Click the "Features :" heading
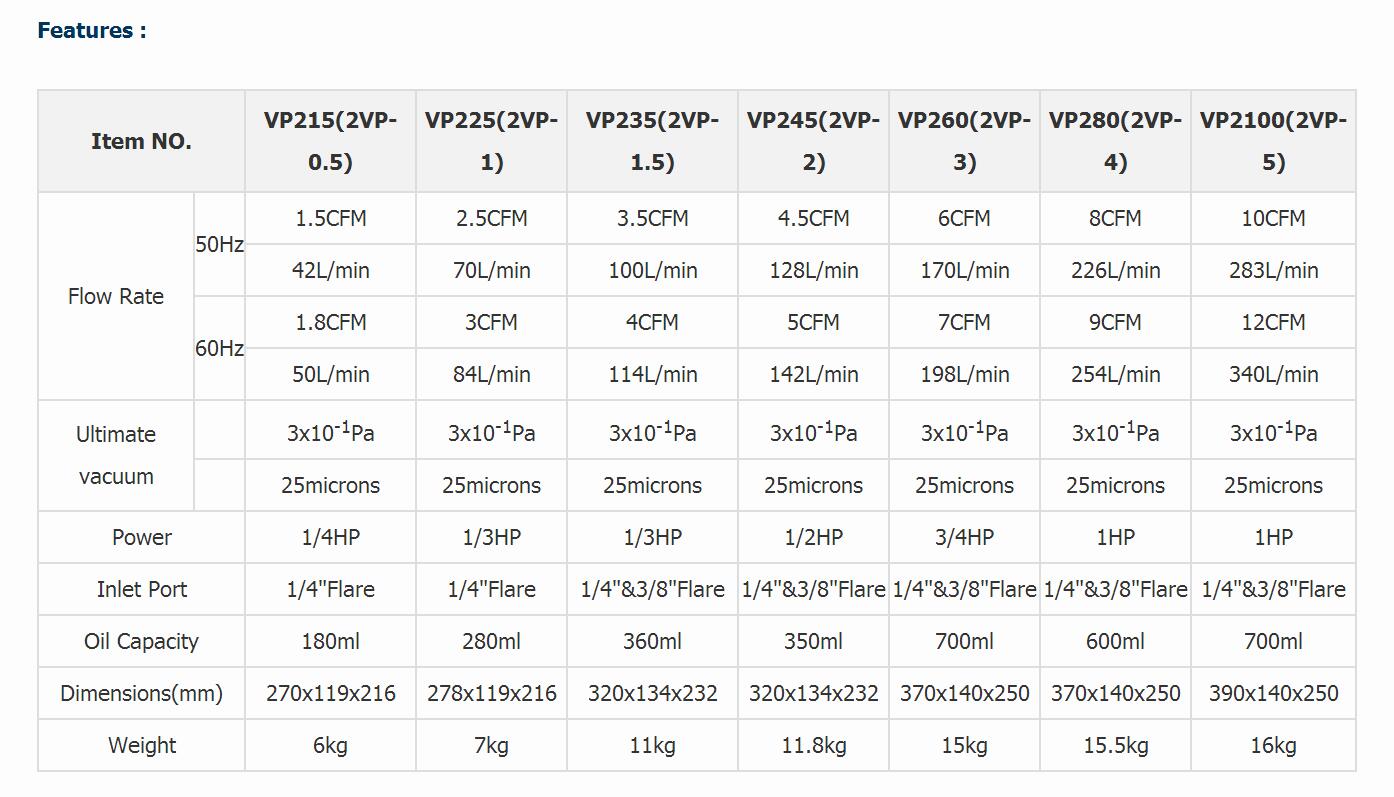The height and width of the screenshot is (797, 1394). tap(92, 30)
